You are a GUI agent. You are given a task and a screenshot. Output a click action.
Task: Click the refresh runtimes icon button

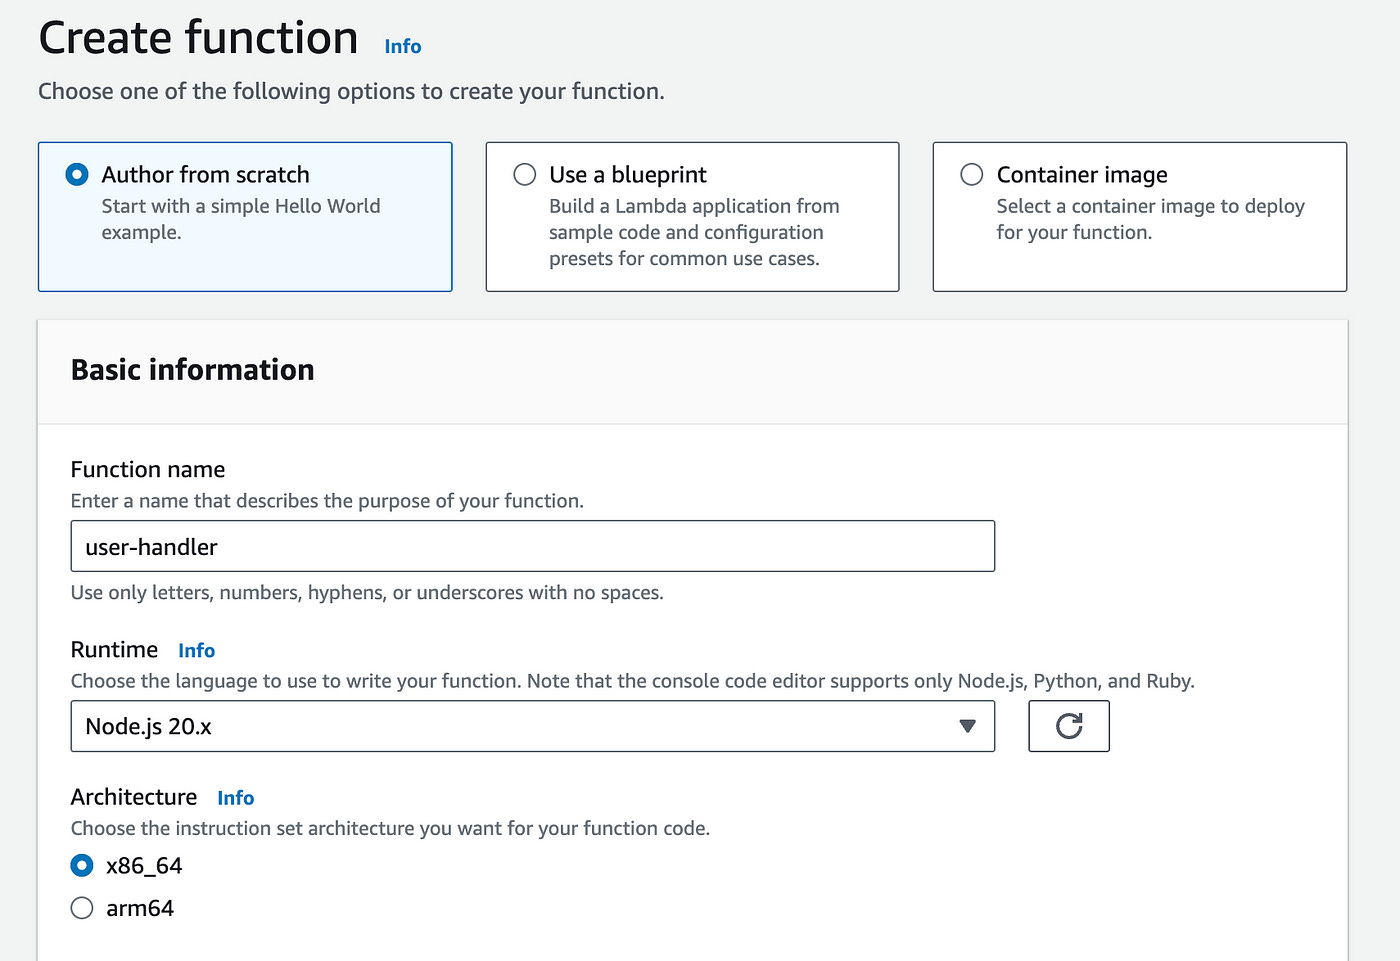point(1068,726)
